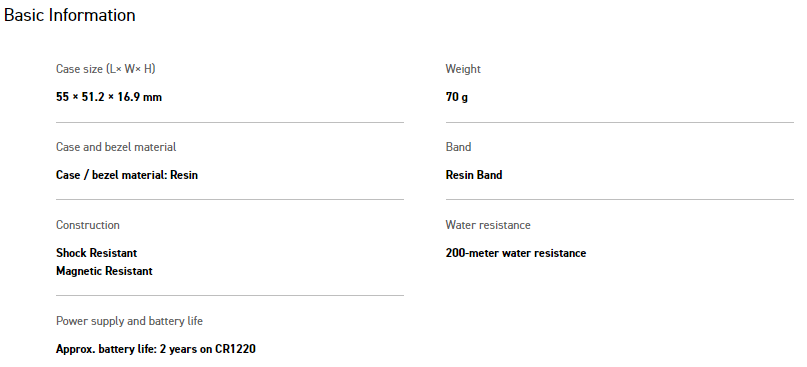Click the divider below the Weight value
Image resolution: width=807 pixels, height=367 pixels.
[620, 123]
